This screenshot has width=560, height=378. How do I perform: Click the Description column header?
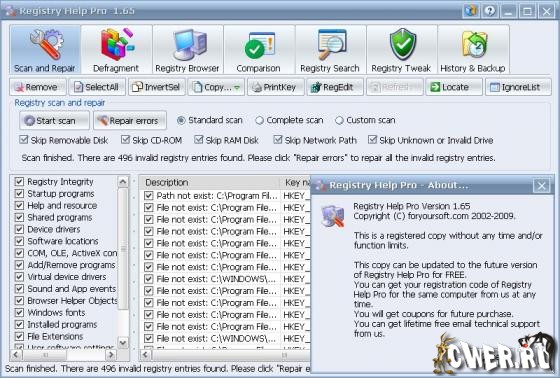[210, 182]
